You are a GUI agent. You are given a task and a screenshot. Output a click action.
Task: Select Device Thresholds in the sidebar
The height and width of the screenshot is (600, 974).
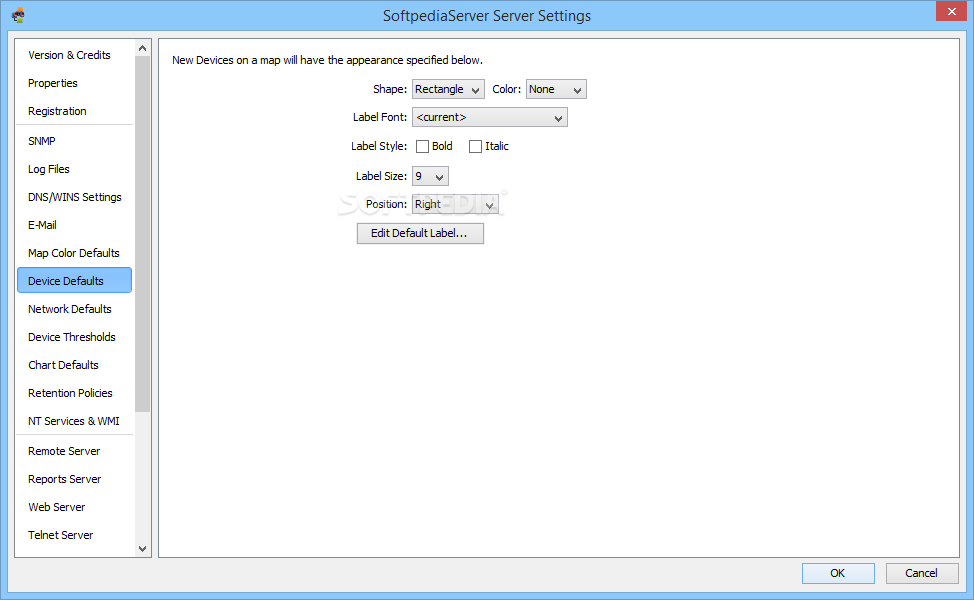[x=75, y=337]
